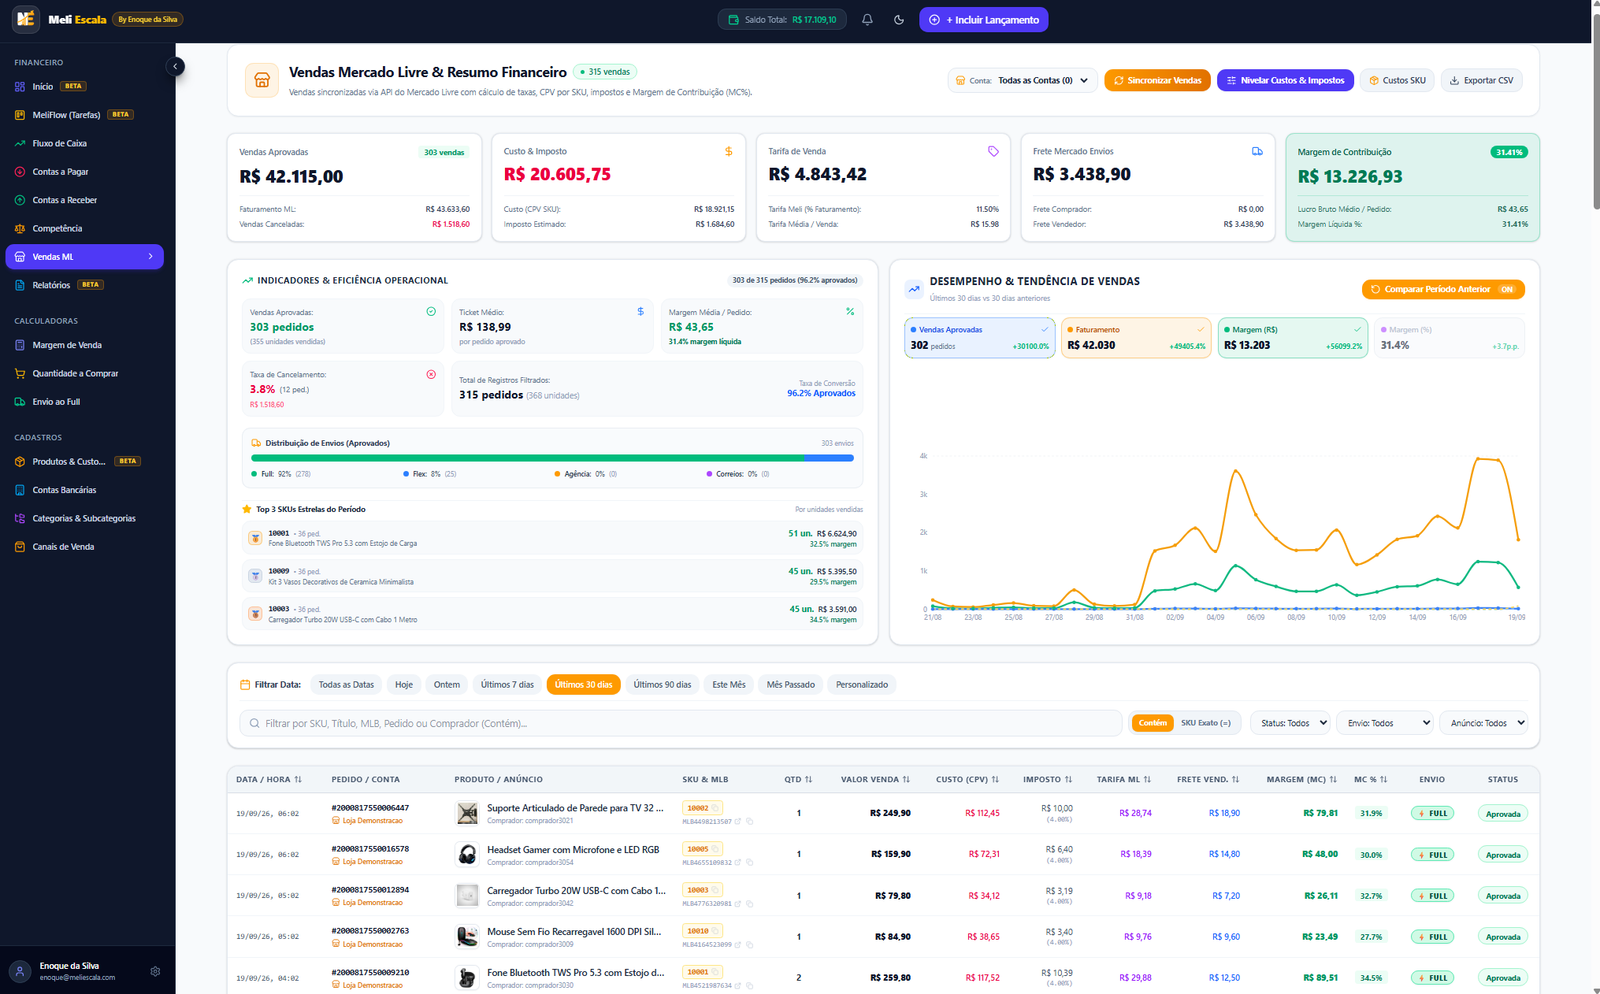Go to Contas a Pagar page
This screenshot has width=1600, height=994.
pos(85,172)
